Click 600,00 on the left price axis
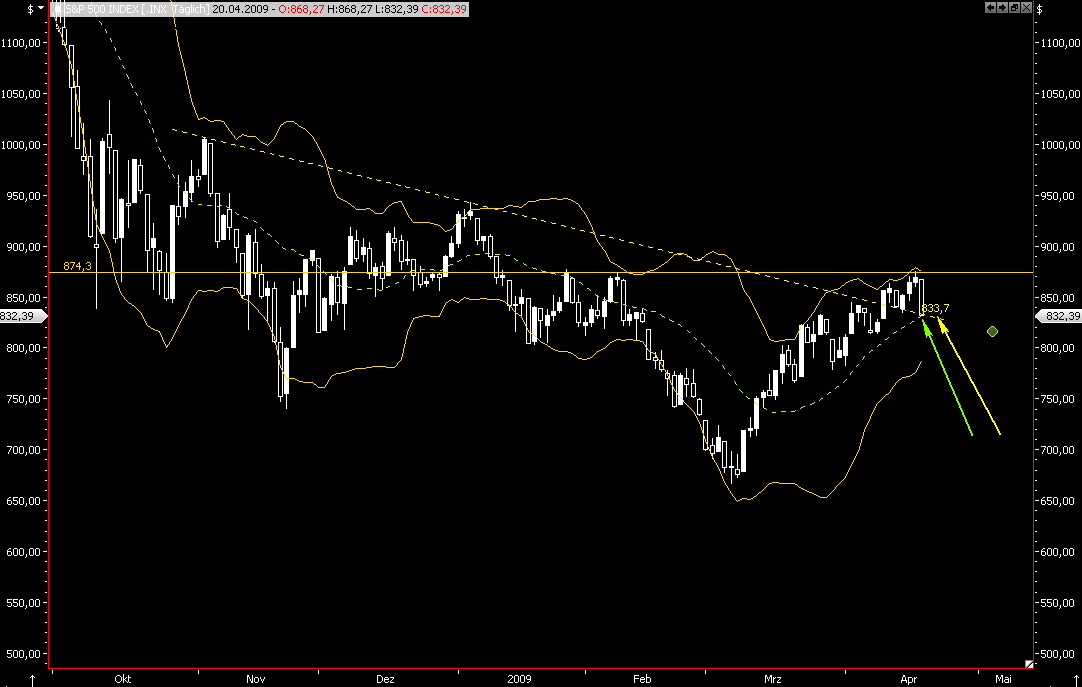The height and width of the screenshot is (687, 1082). (x=24, y=552)
